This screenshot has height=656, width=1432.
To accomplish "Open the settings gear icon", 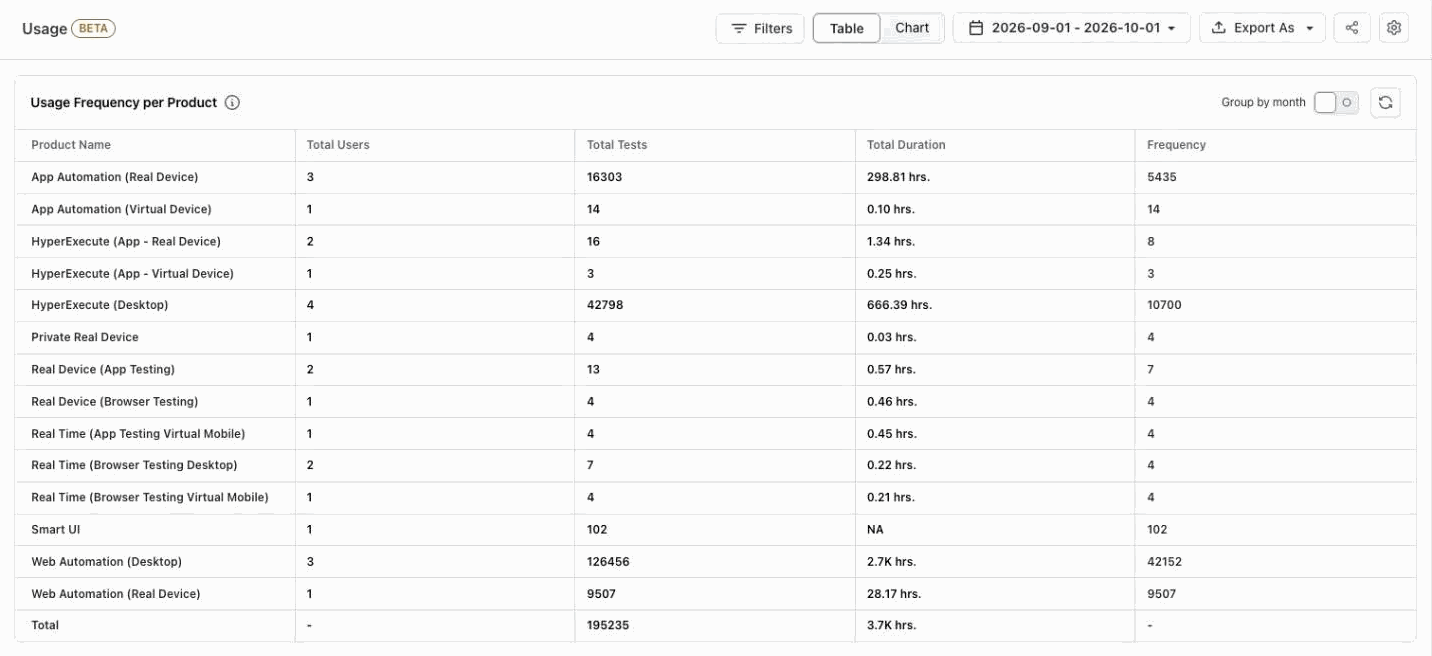I will click(x=1394, y=28).
